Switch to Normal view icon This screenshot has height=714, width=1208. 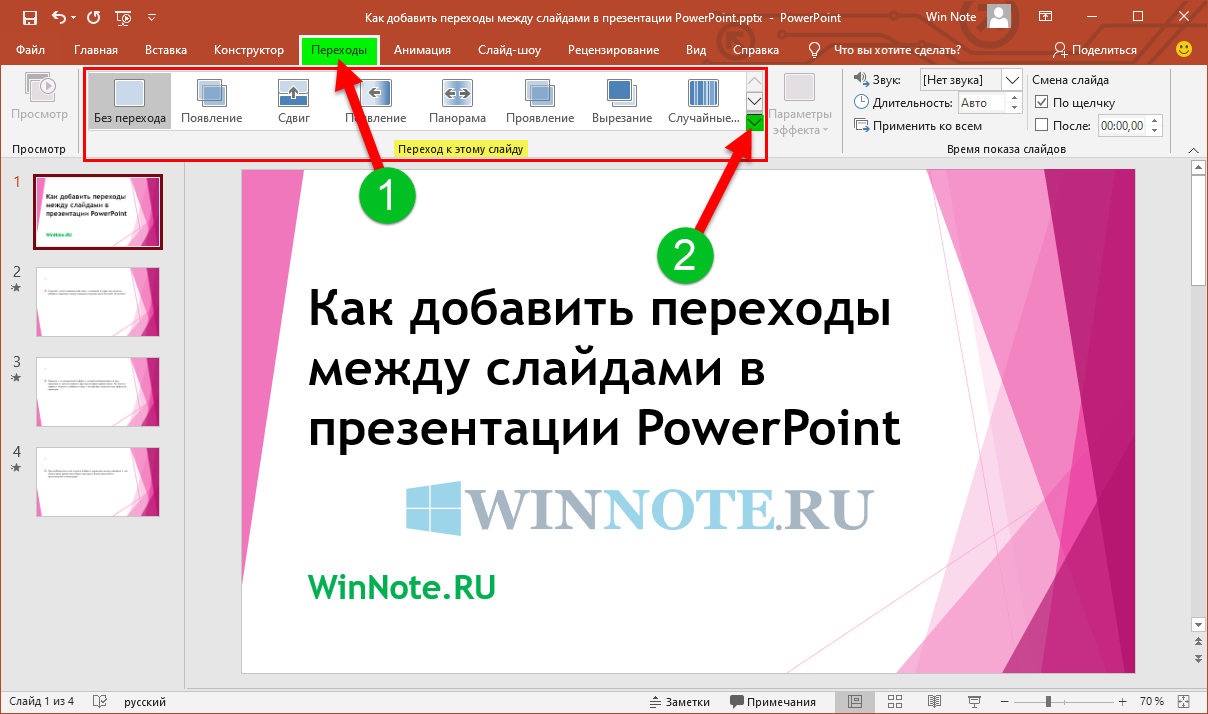(855, 701)
